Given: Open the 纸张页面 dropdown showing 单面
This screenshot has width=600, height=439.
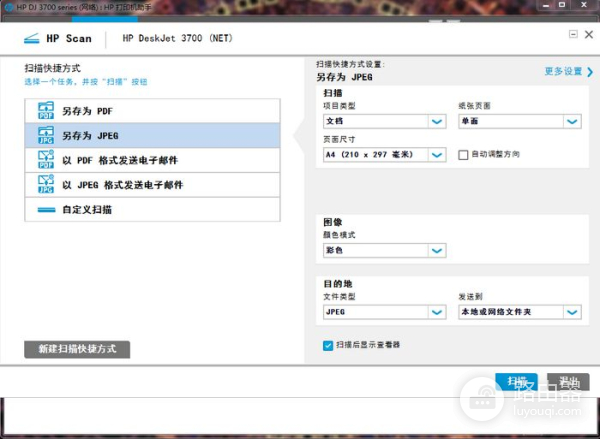Looking at the screenshot, I should pyautogui.click(x=520, y=121).
